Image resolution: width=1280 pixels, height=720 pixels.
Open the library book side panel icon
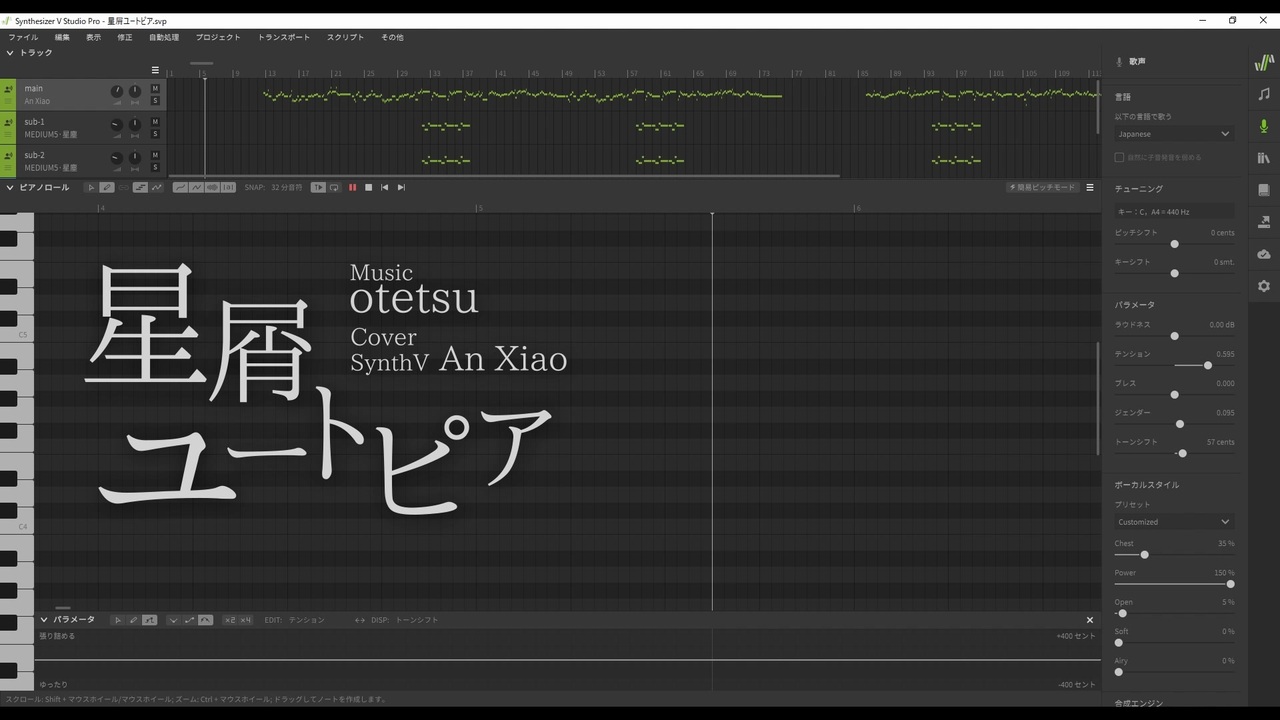coord(1264,190)
